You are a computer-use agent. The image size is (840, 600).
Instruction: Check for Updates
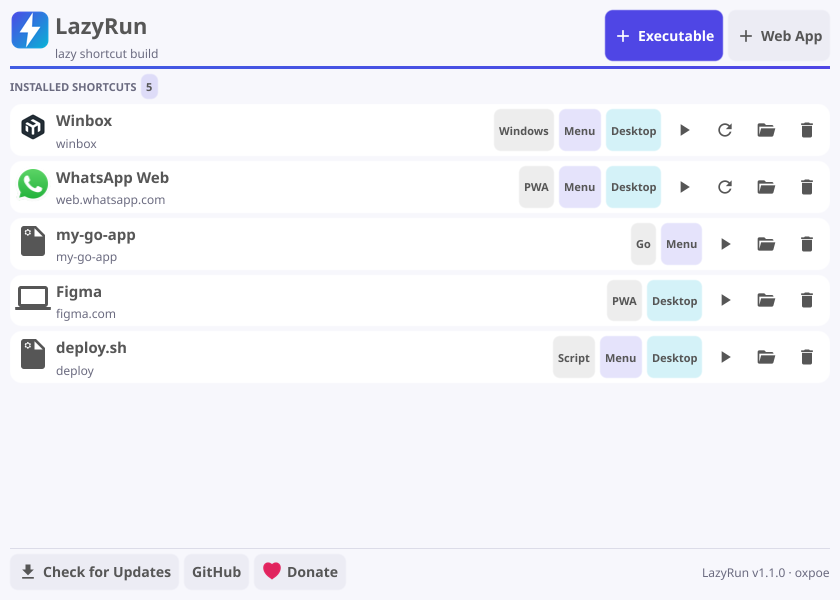[x=94, y=572]
